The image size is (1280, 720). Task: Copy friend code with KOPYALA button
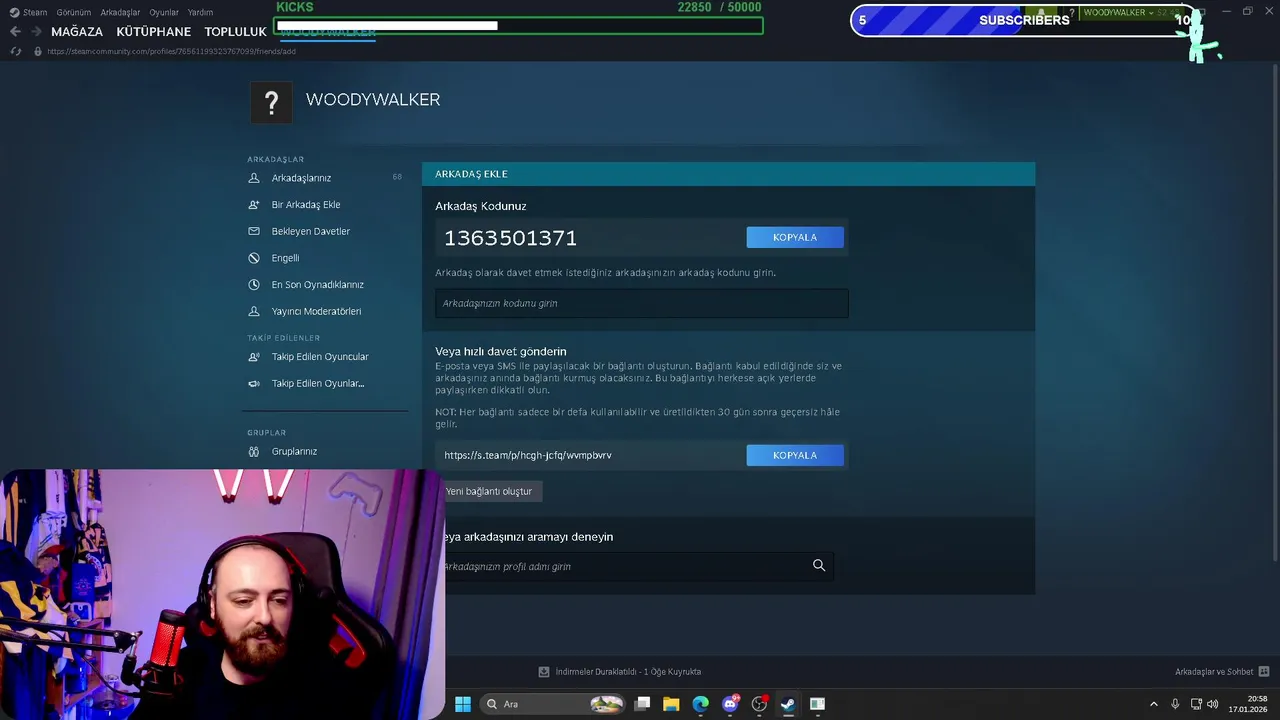(795, 237)
